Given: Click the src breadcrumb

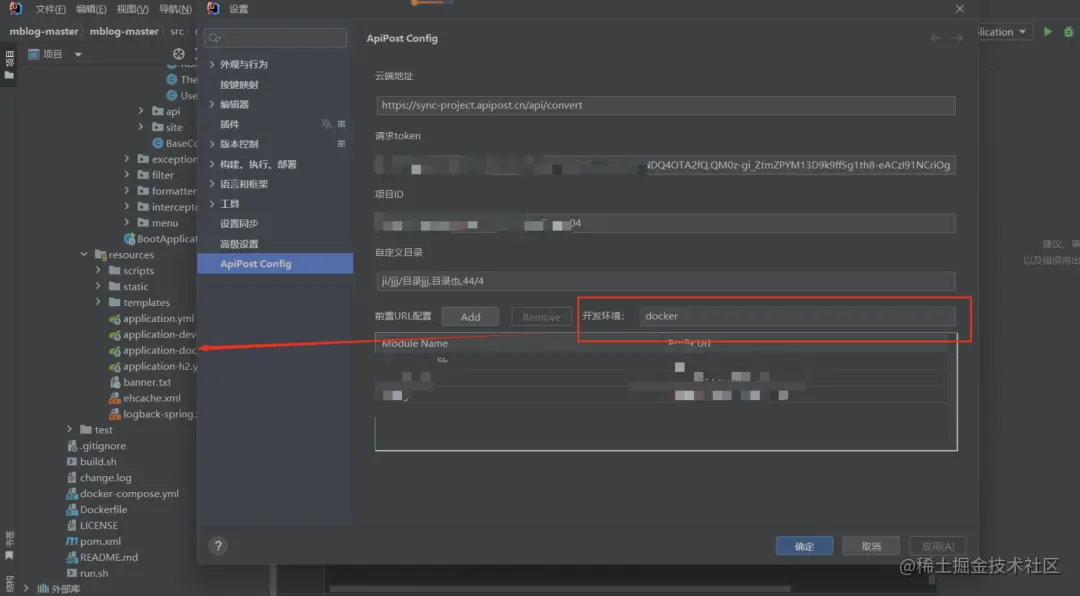Looking at the screenshot, I should pyautogui.click(x=177, y=32).
